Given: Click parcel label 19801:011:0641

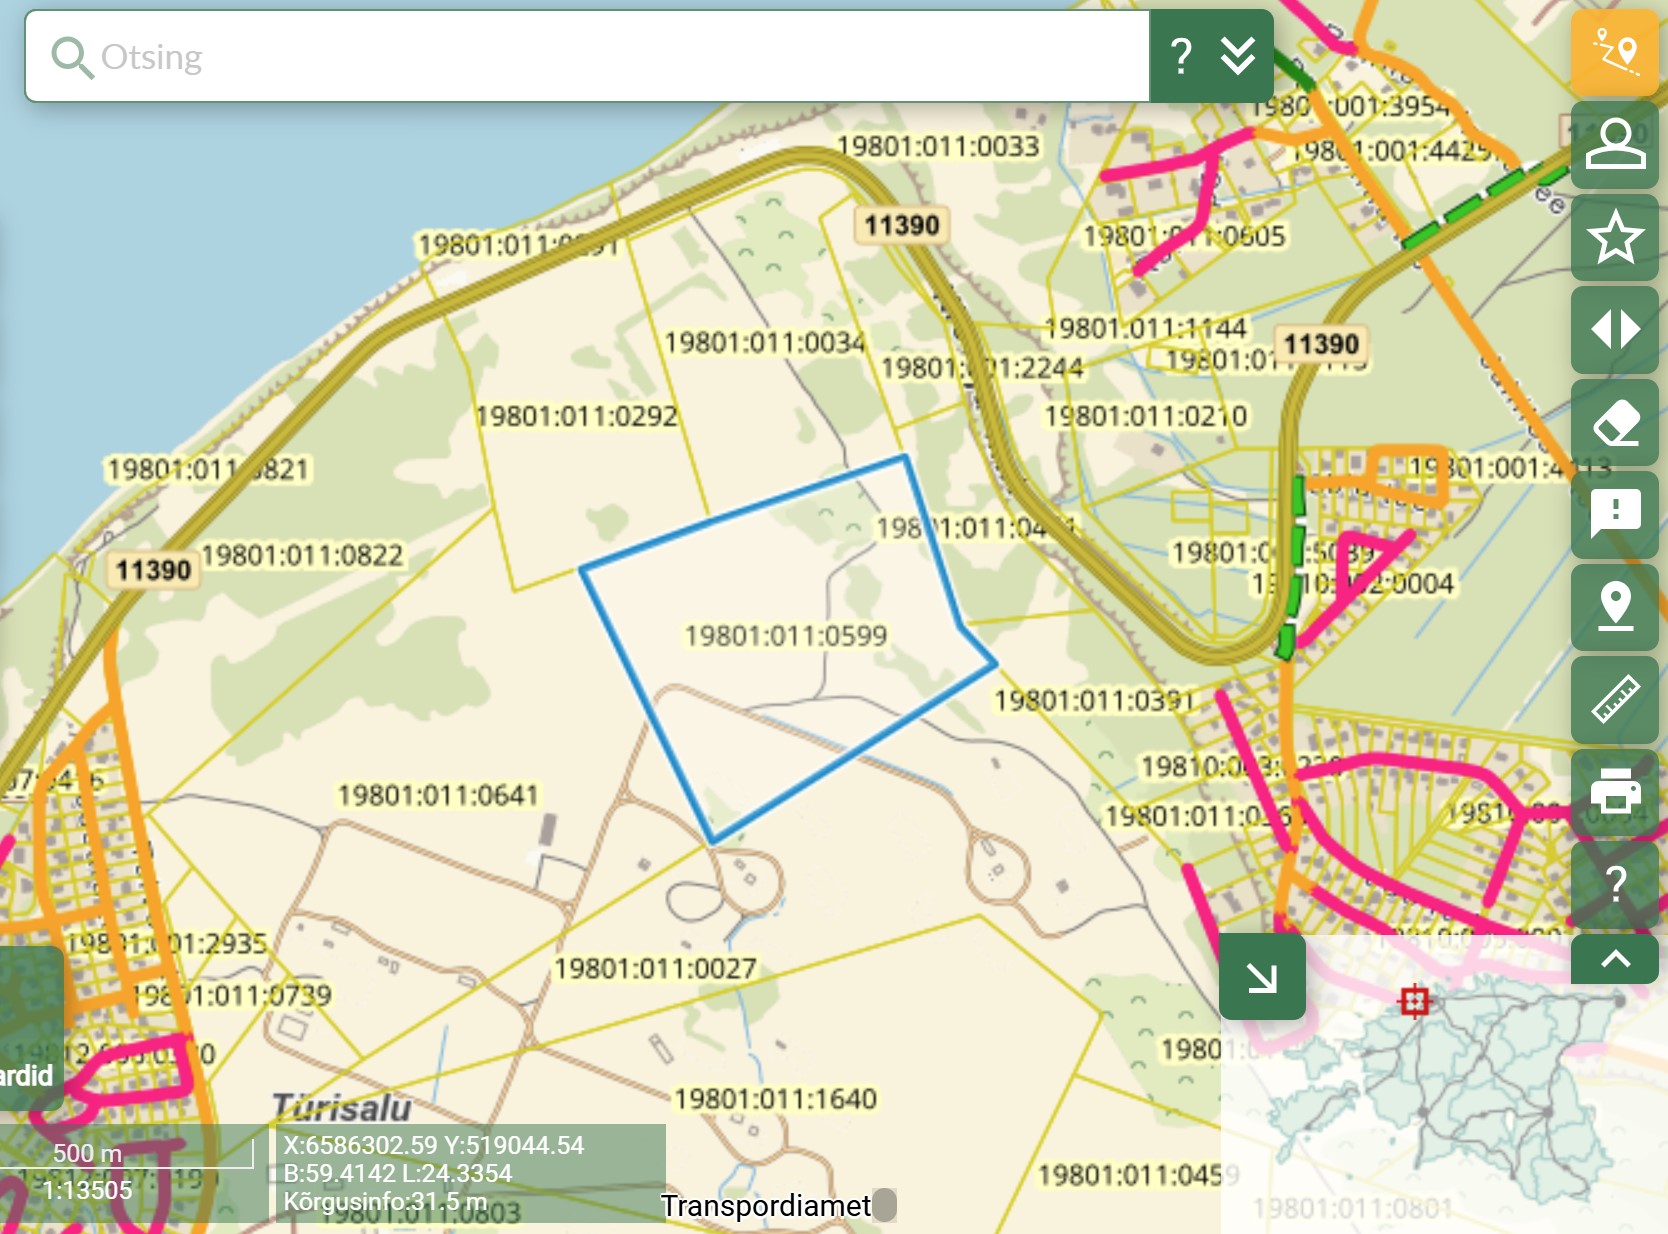Looking at the screenshot, I should click(438, 795).
